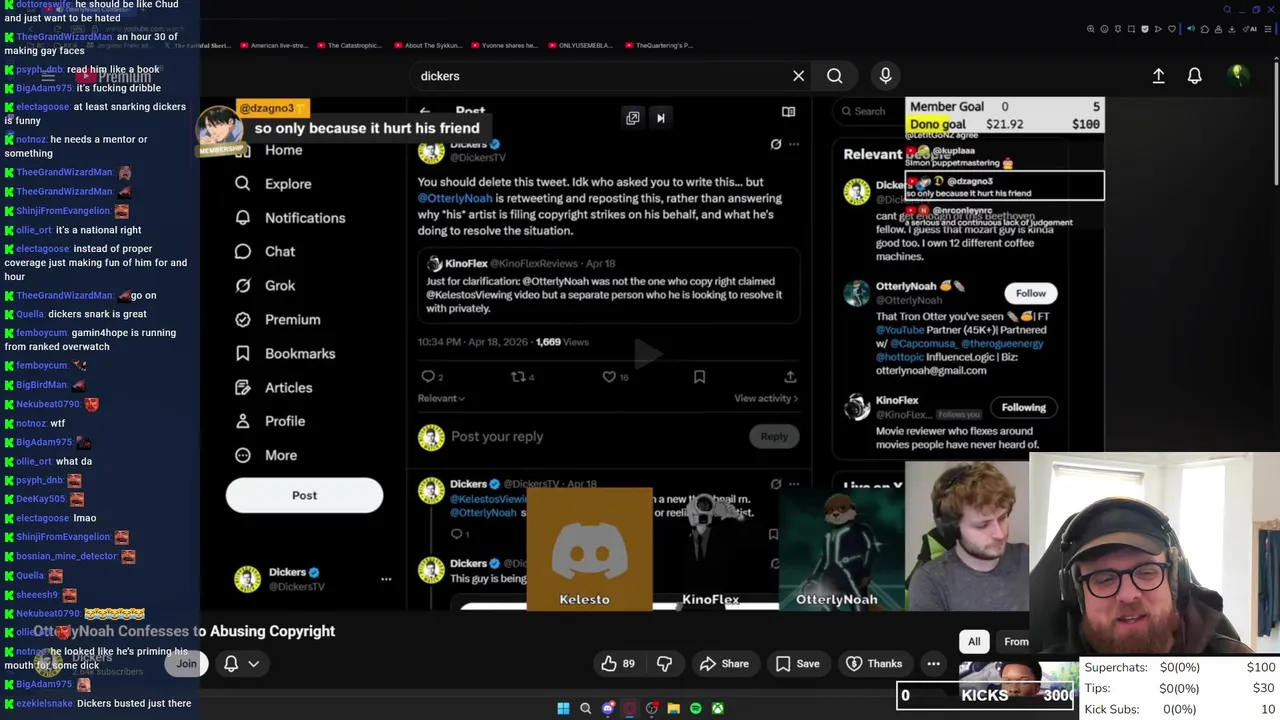Image resolution: width=1280 pixels, height=720 pixels.
Task: Open Spotify from the taskbar
Action: pyautogui.click(x=695, y=708)
